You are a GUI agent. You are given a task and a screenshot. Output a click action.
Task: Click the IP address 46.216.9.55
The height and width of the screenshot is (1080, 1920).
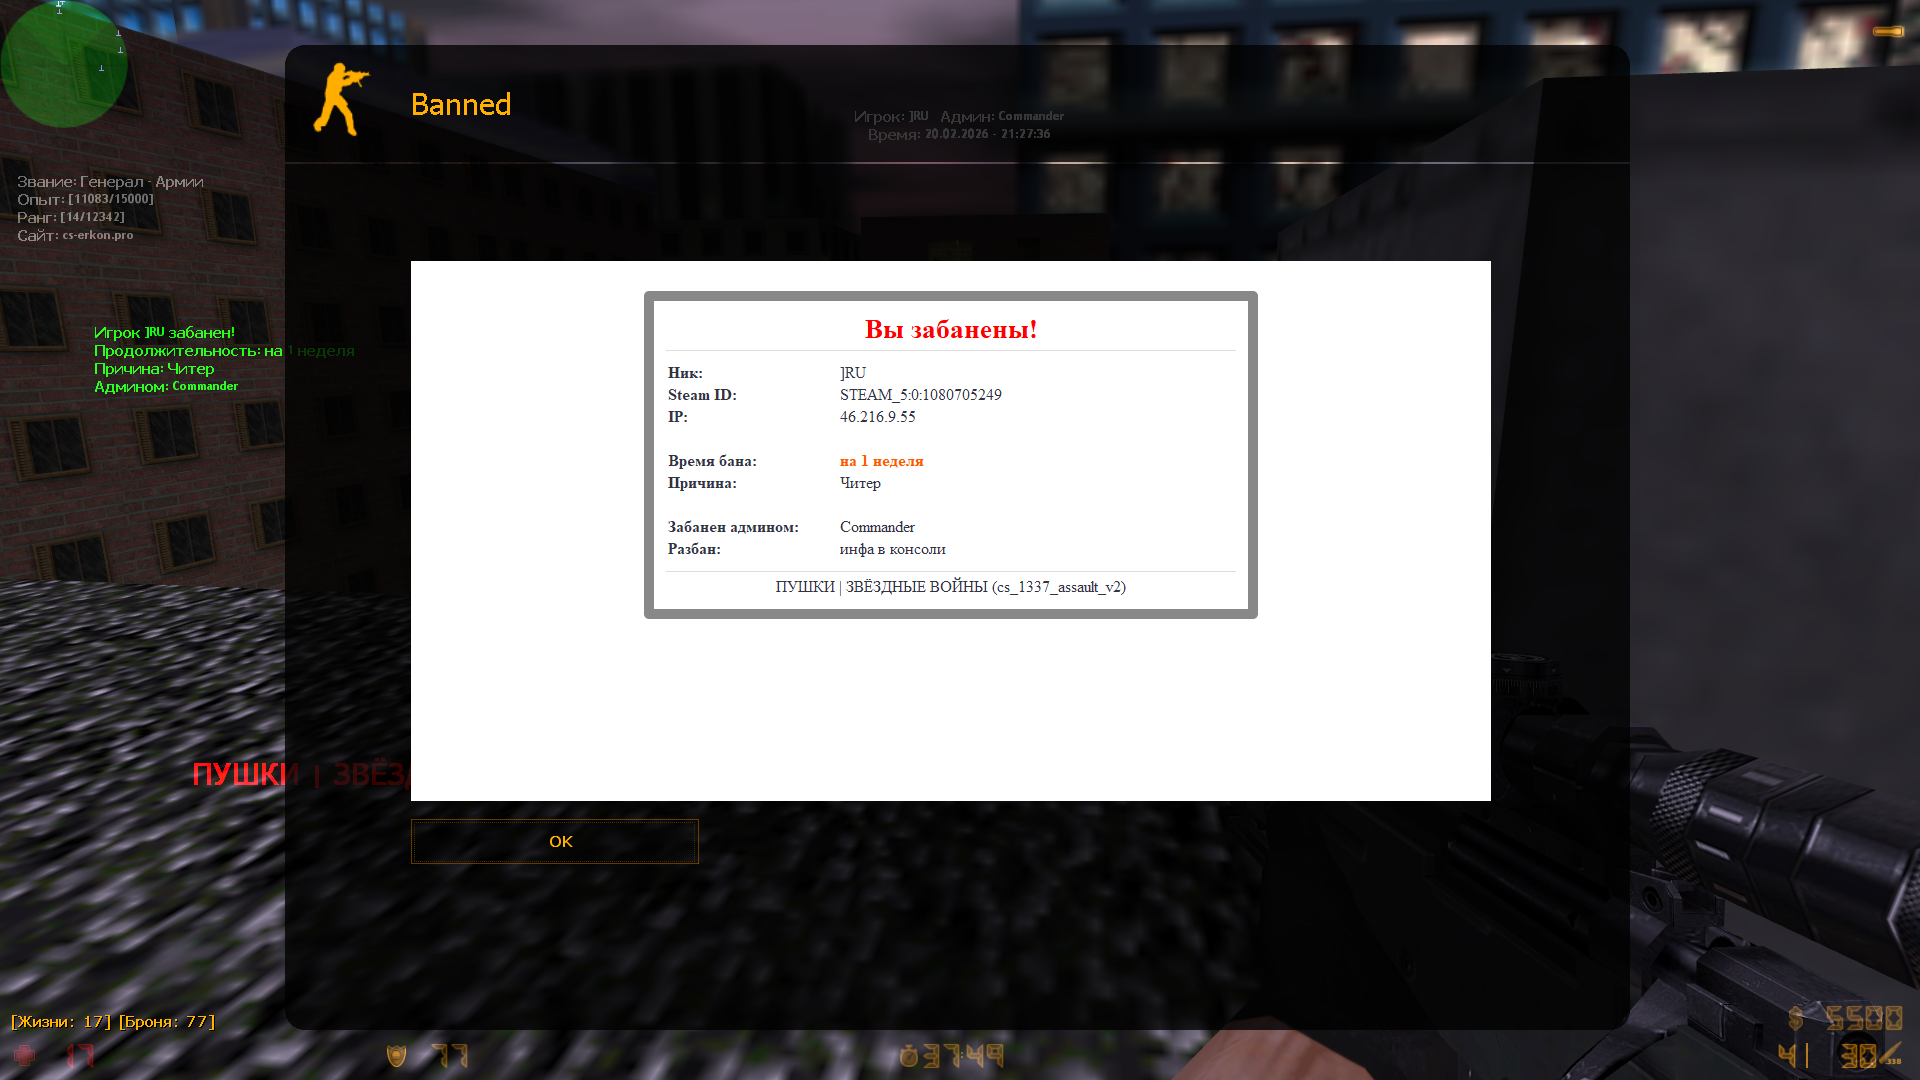point(877,417)
